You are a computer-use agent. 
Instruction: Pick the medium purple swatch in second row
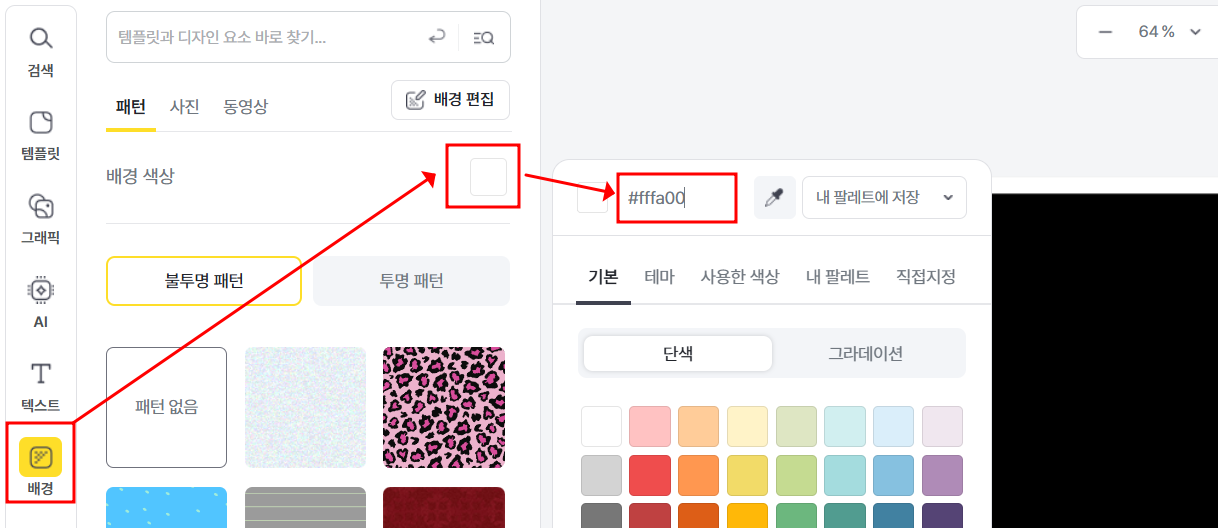943,475
